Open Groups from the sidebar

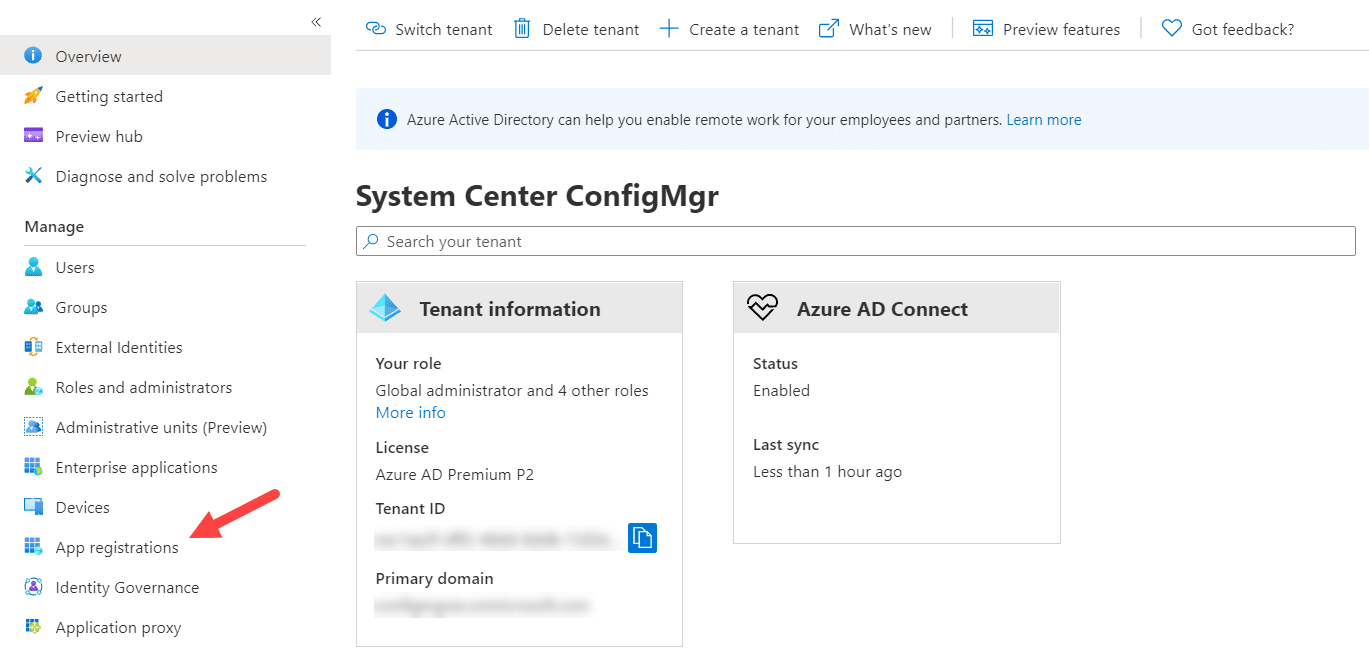(79, 307)
